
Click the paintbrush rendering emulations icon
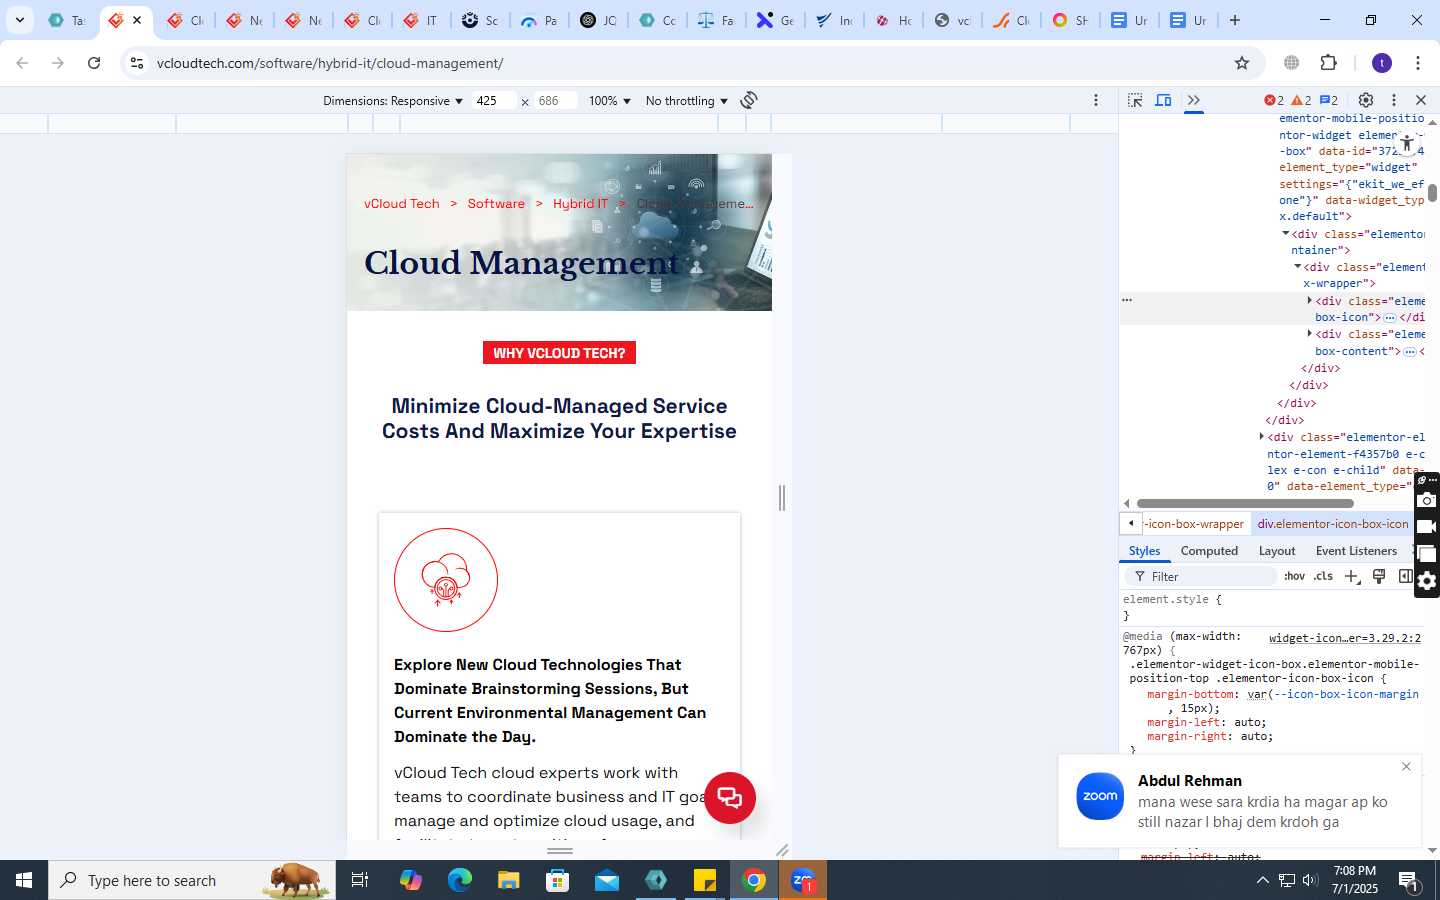coord(1379,576)
